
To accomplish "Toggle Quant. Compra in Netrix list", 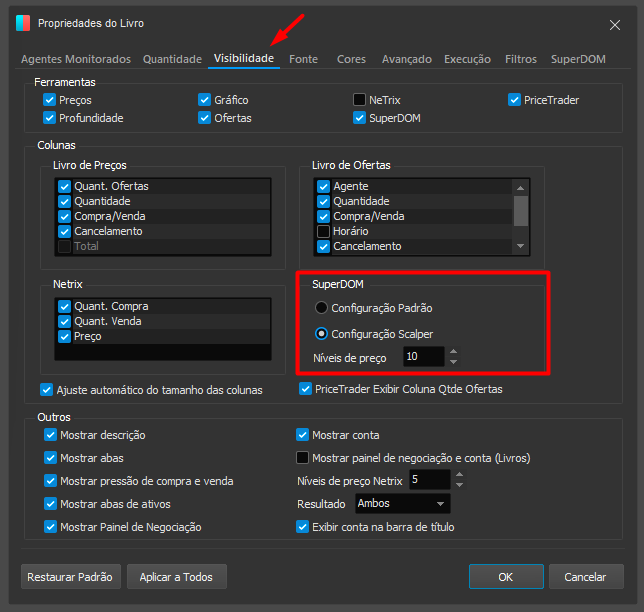I will tap(64, 306).
